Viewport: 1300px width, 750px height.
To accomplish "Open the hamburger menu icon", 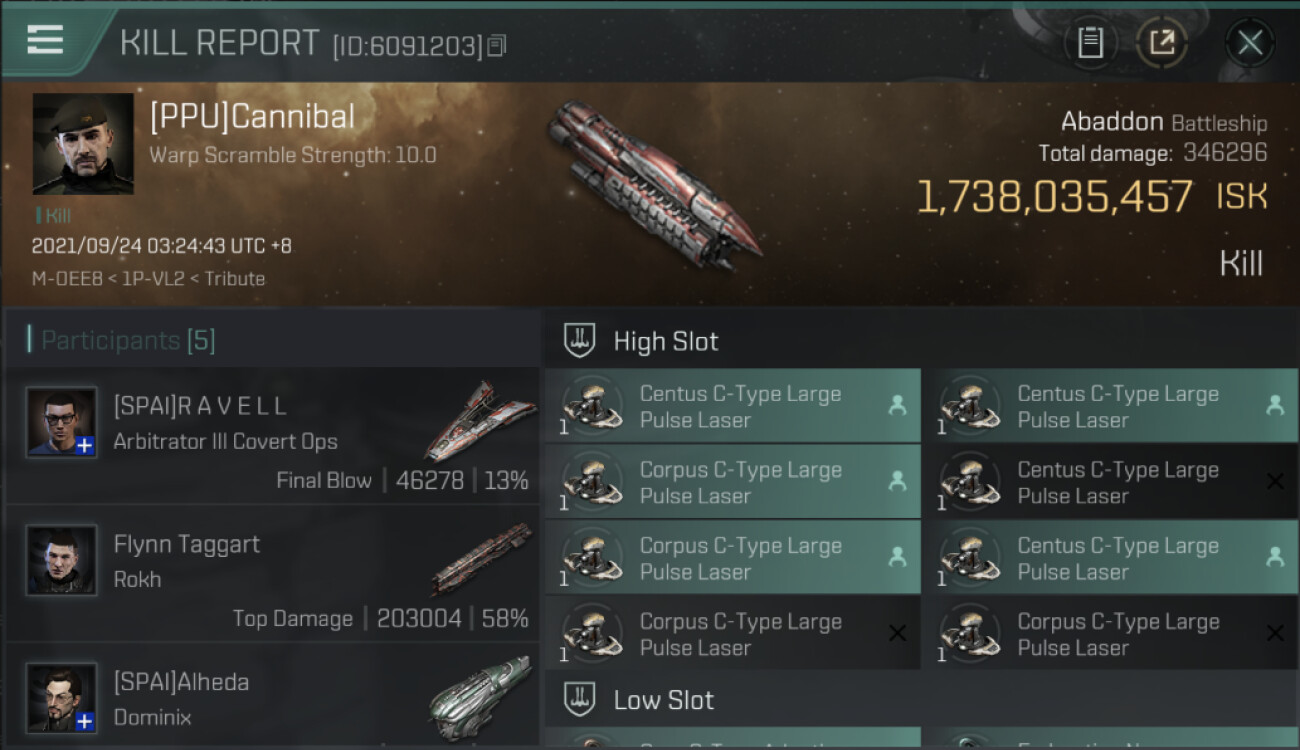I will pyautogui.click(x=45, y=40).
